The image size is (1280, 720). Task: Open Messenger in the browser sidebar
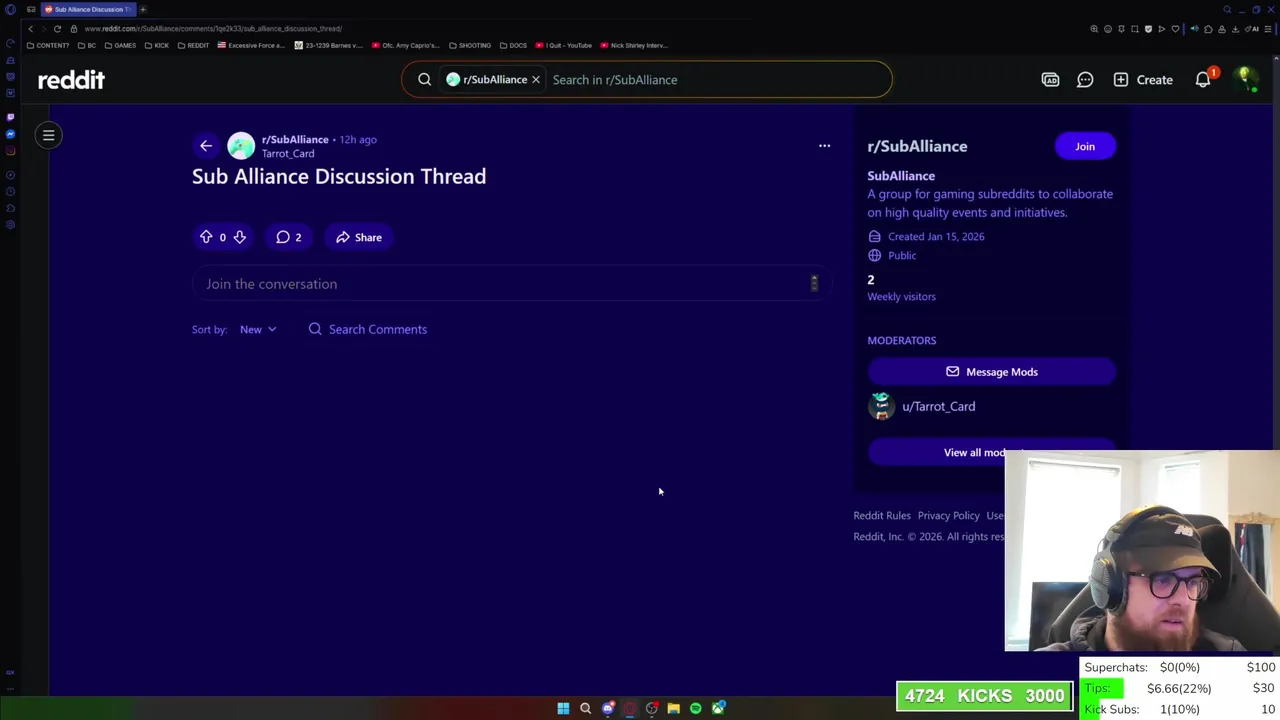pos(11,134)
